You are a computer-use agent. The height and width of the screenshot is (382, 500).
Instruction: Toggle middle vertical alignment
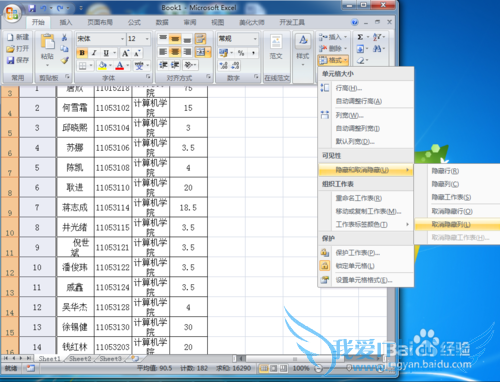click(175, 39)
